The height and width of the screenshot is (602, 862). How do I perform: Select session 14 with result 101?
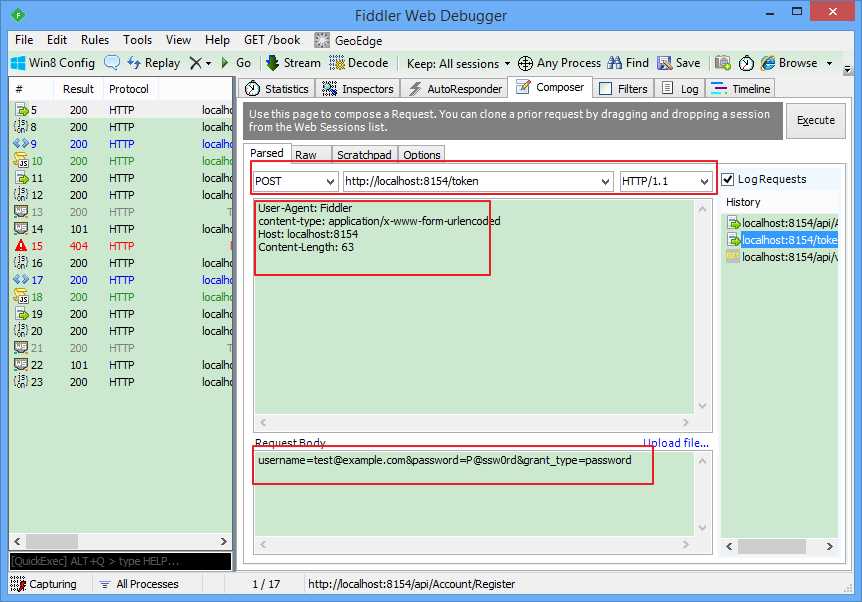tap(121, 229)
